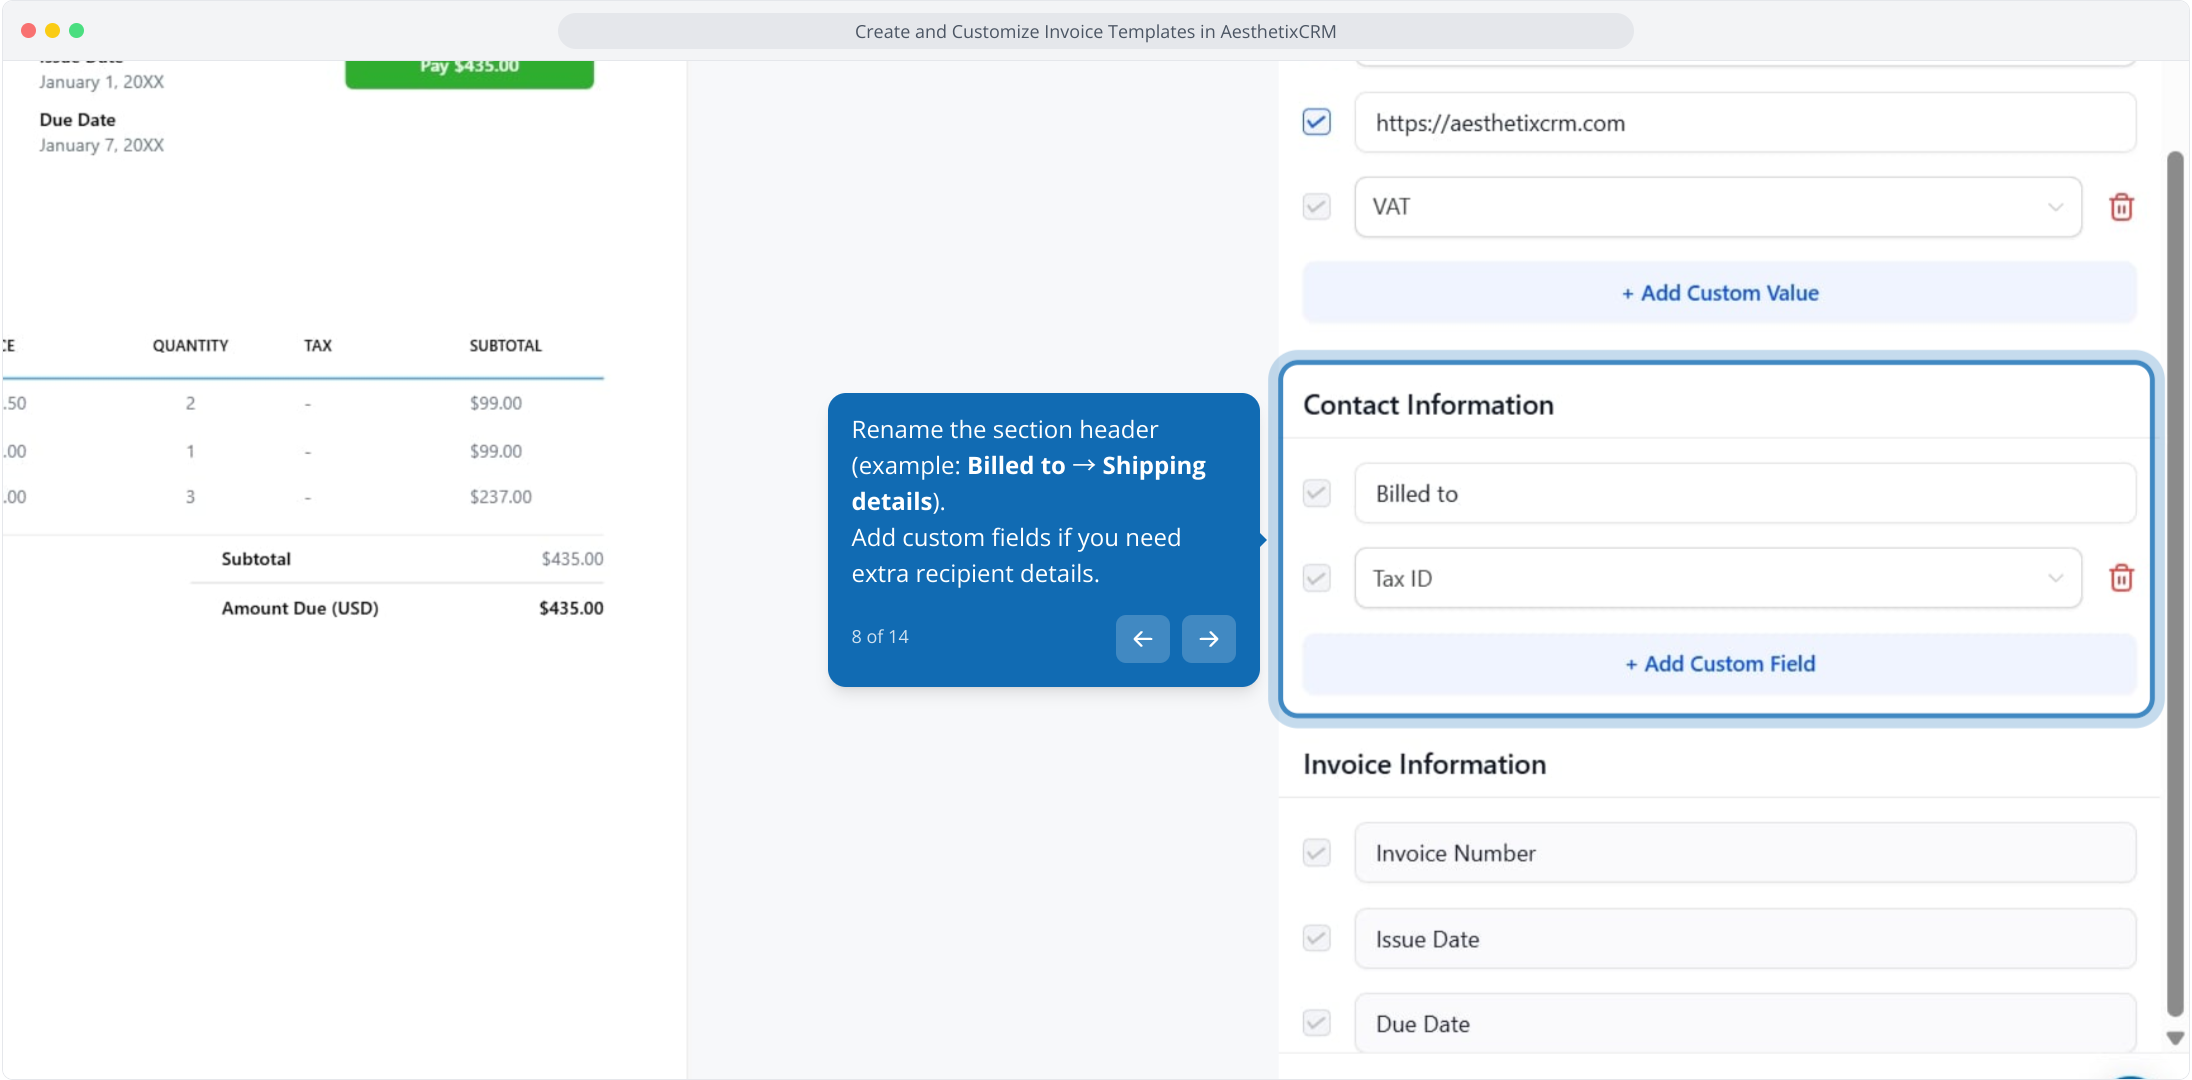This screenshot has width=2192, height=1080.
Task: Click the scrollbar down arrow
Action: coord(2174,1038)
